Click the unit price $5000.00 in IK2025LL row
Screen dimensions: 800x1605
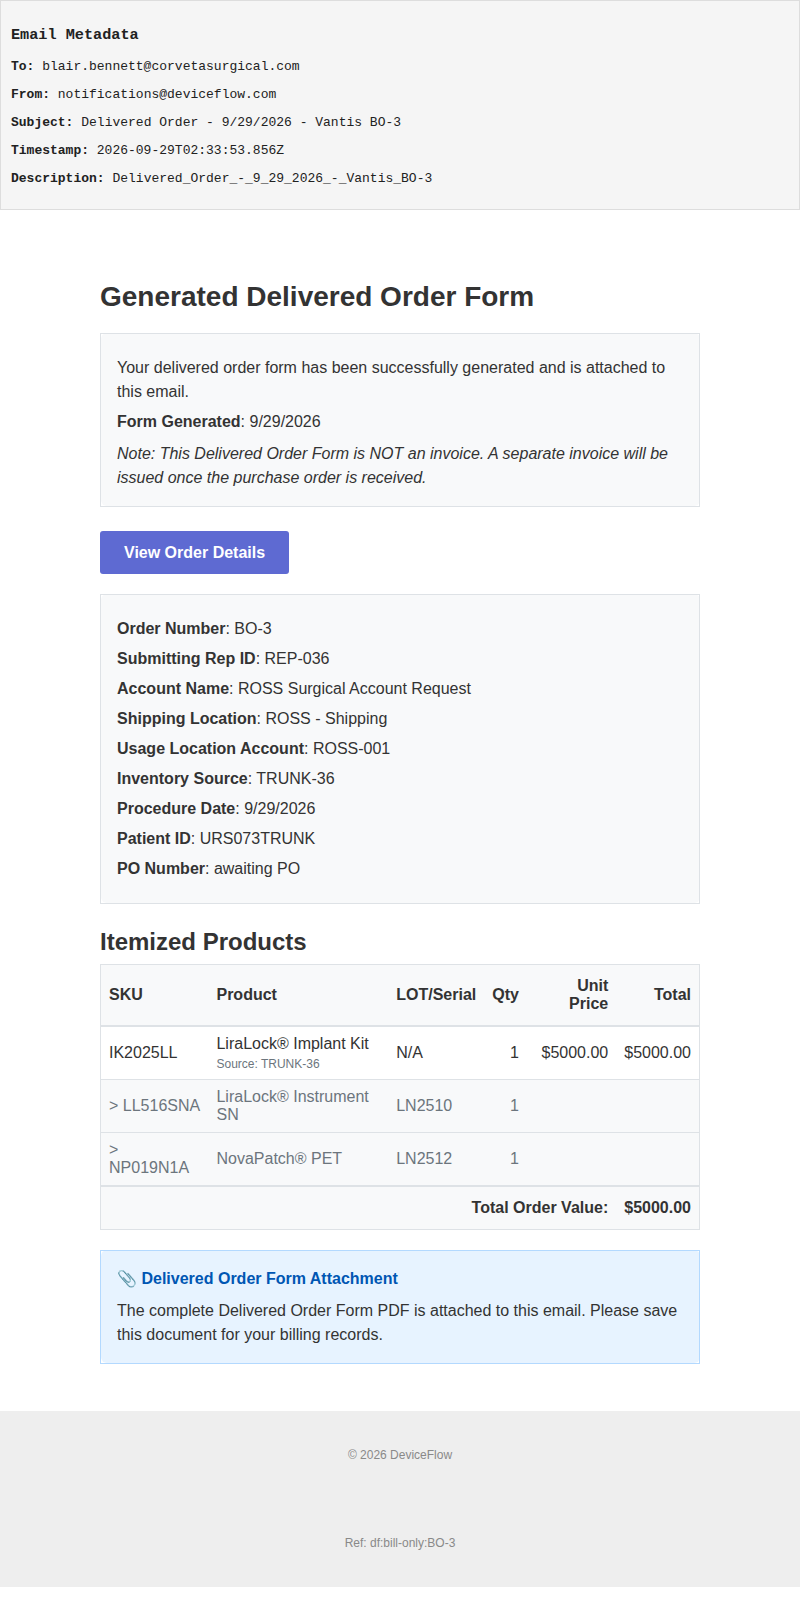(575, 1052)
